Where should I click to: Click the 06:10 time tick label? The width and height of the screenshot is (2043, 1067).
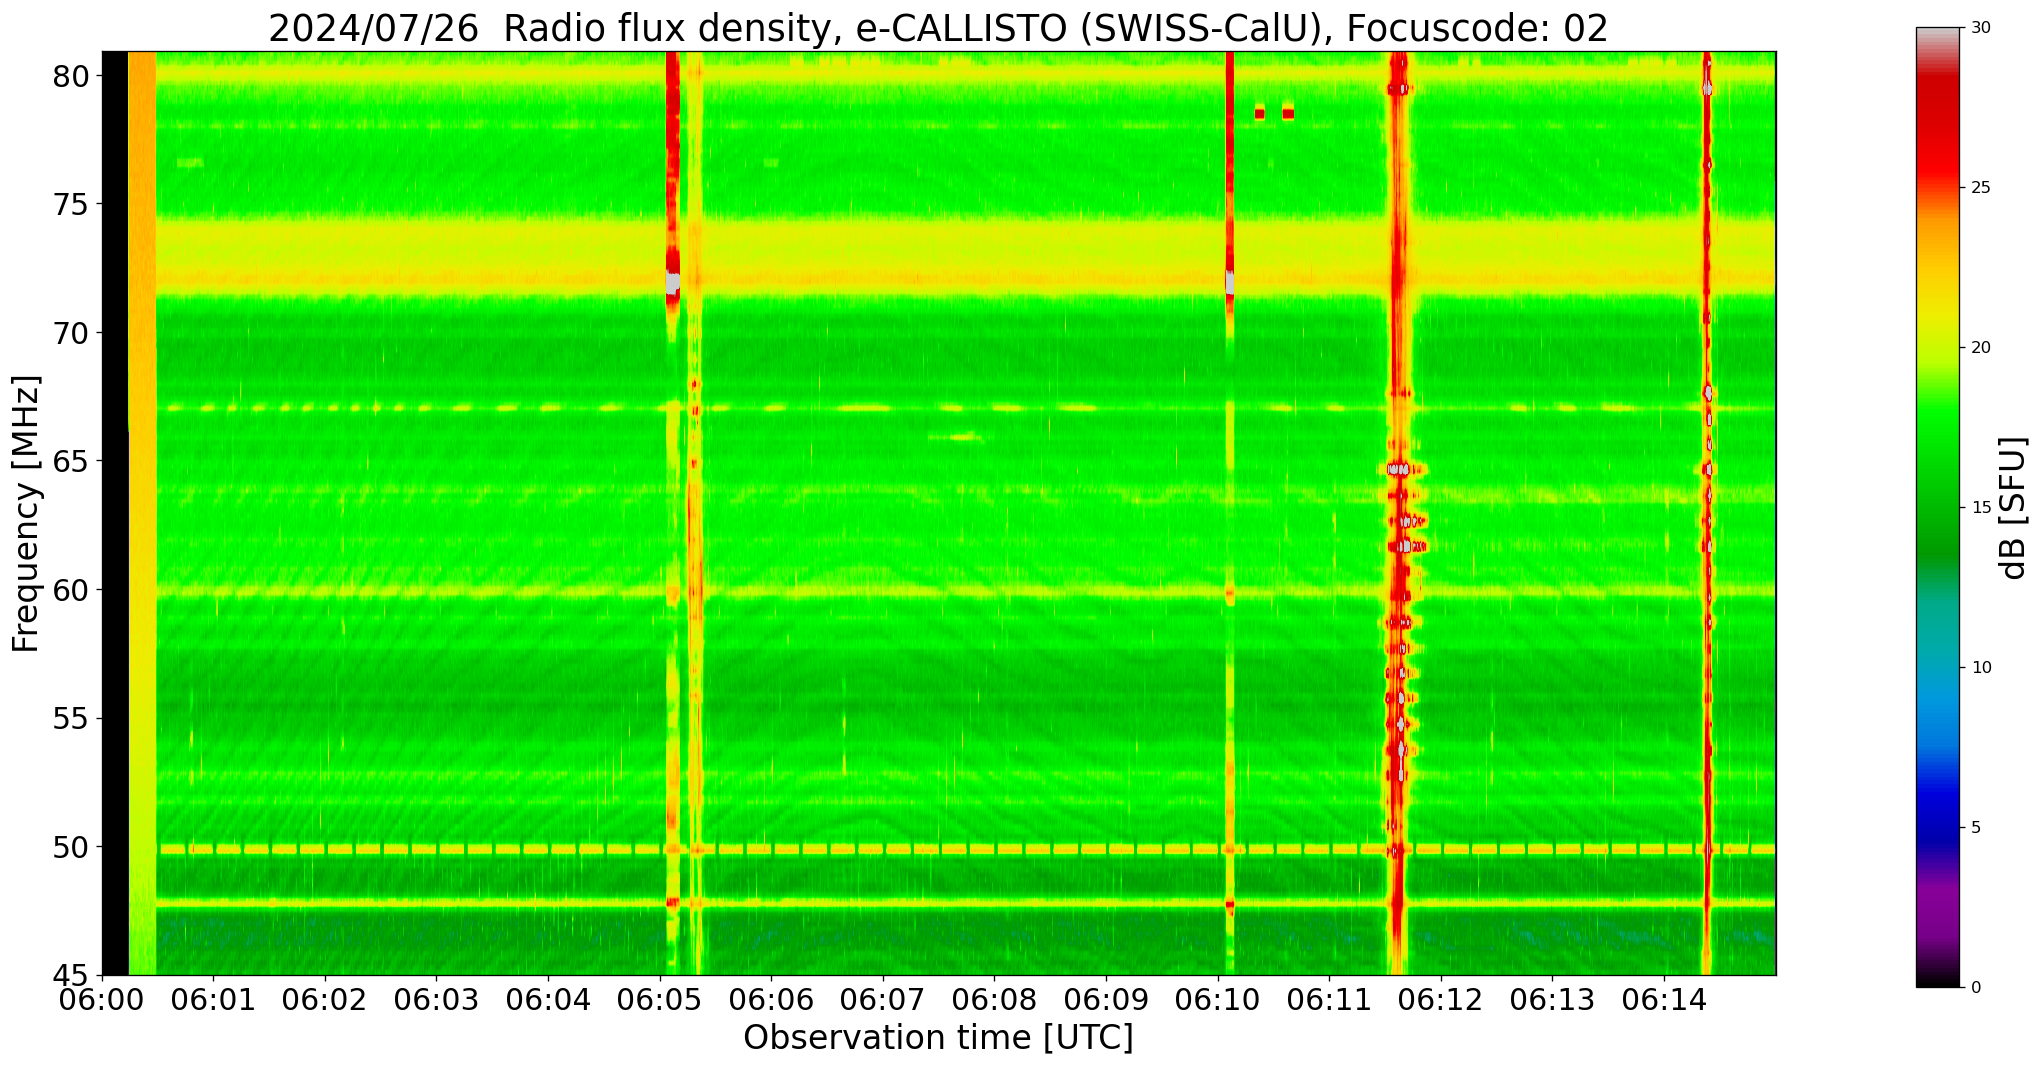pos(1218,1000)
